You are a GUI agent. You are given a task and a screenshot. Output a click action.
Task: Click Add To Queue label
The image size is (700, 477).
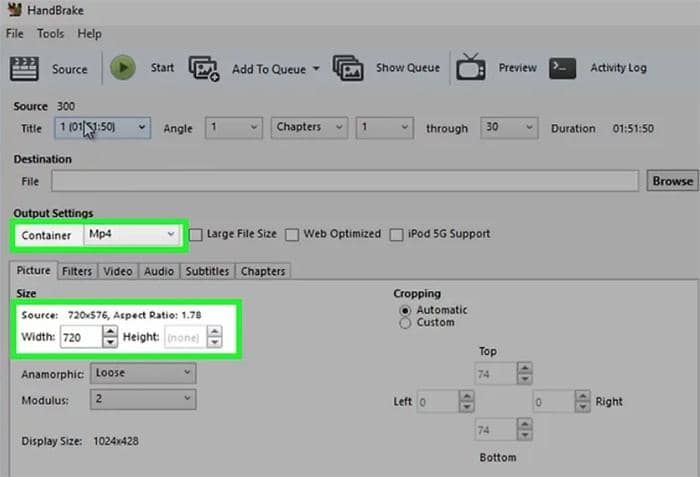click(269, 69)
